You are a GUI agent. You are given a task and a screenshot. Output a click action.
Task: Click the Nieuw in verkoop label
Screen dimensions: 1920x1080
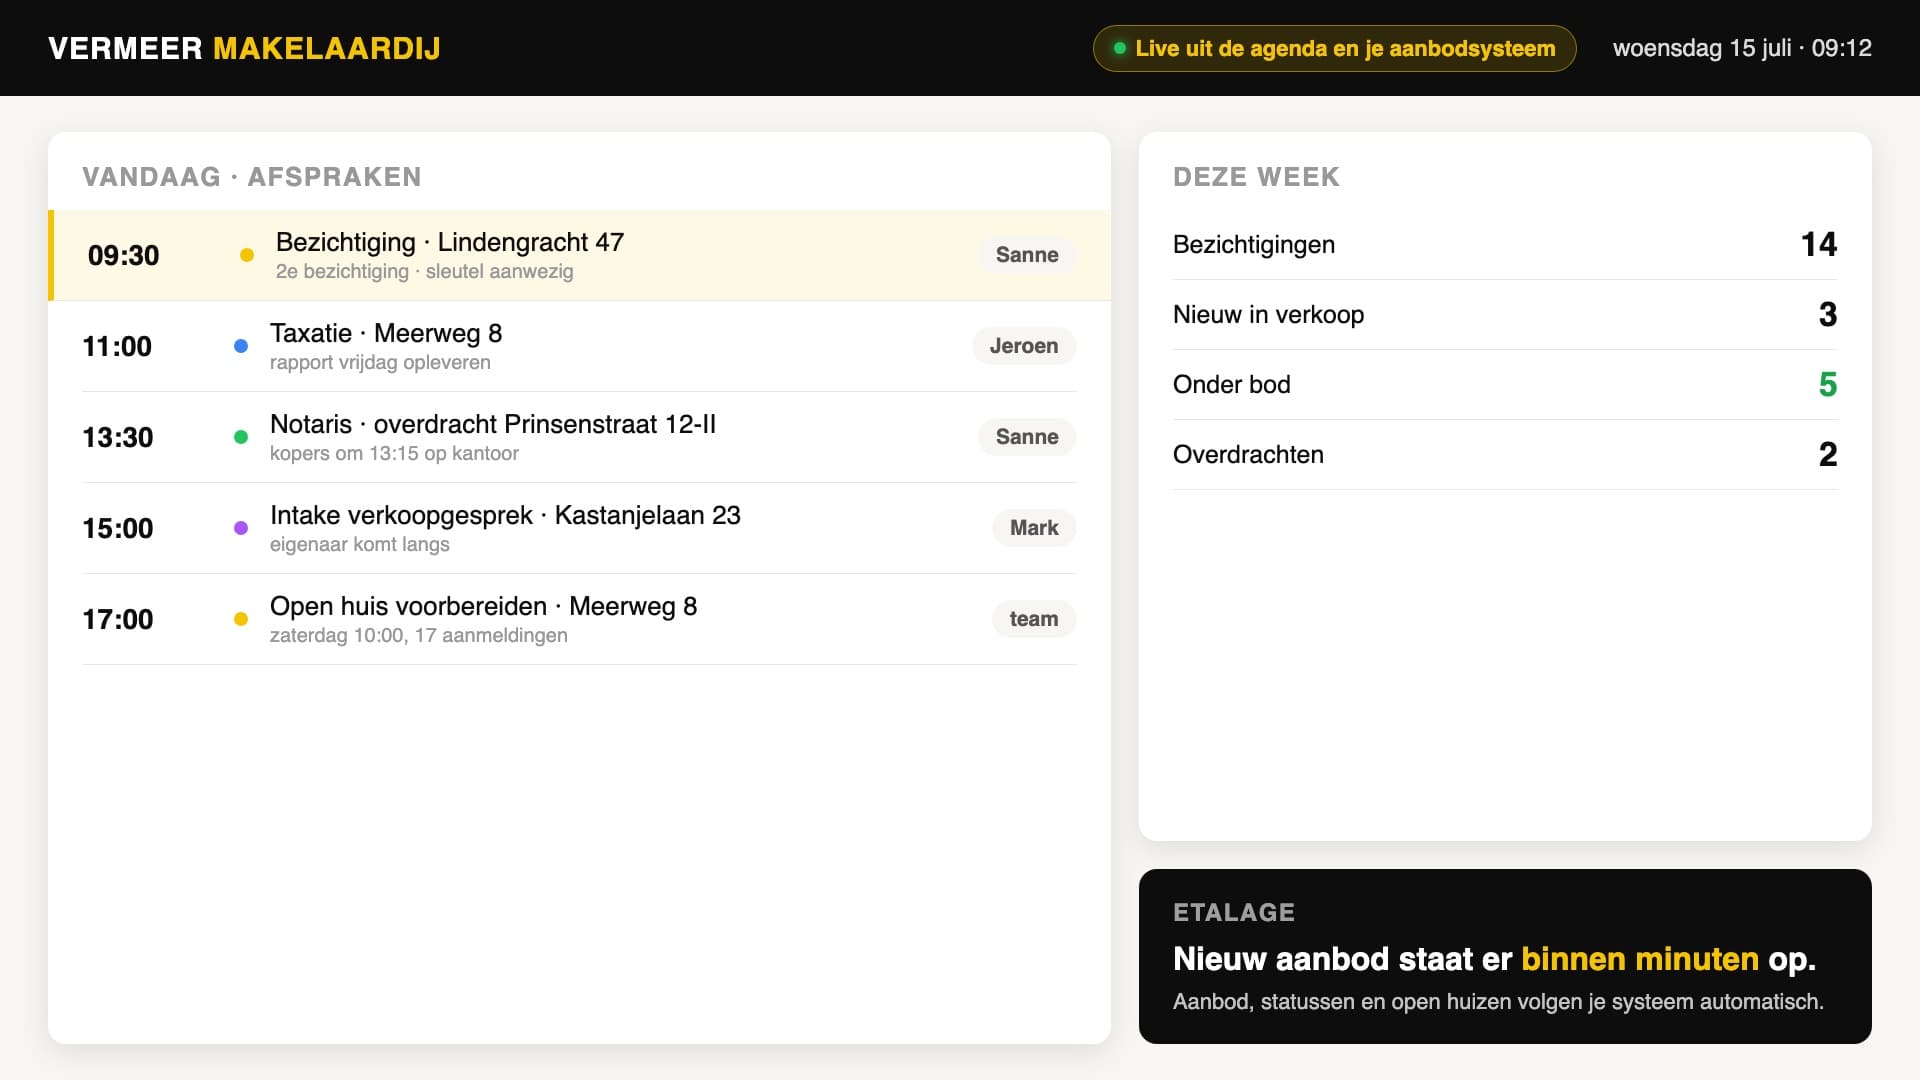1268,314
